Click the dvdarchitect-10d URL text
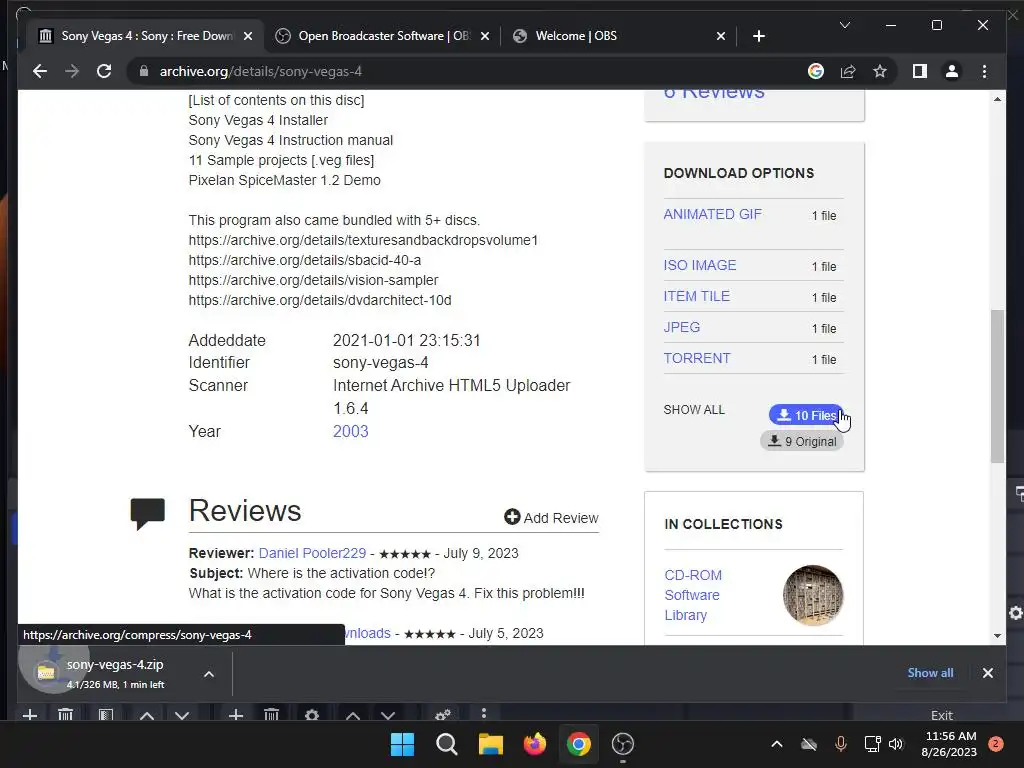This screenshot has height=768, width=1024. [320, 300]
